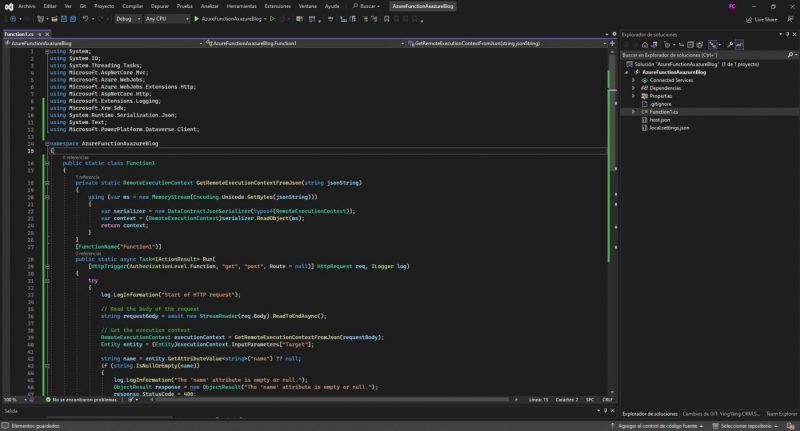
Task: Close the Function1.cs tab
Action: 47,34
